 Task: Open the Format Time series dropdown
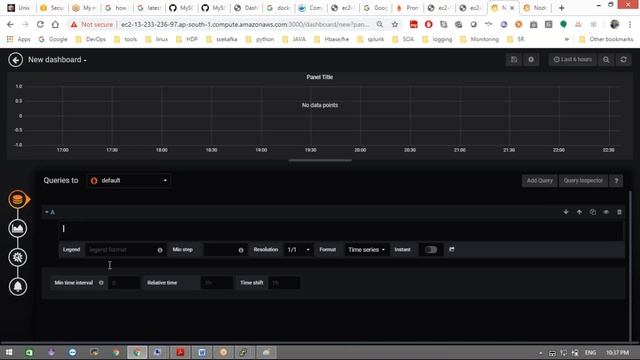(x=366, y=250)
